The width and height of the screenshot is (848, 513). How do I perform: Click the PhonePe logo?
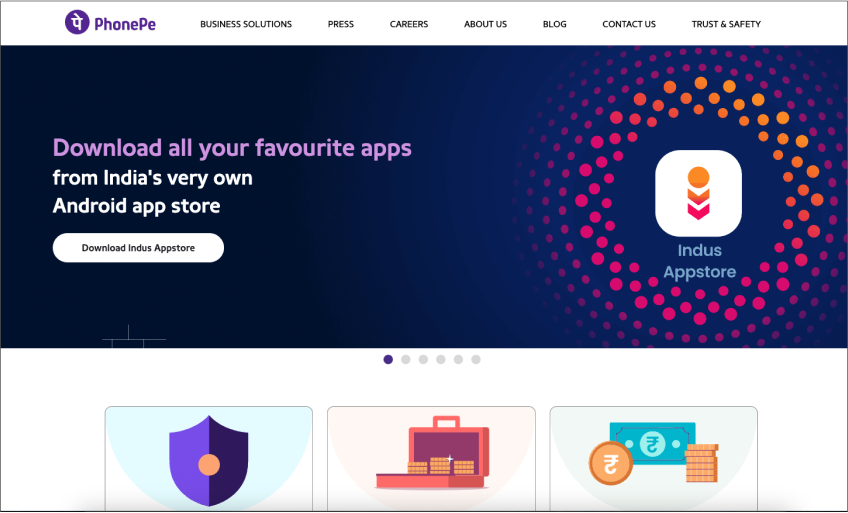(110, 23)
